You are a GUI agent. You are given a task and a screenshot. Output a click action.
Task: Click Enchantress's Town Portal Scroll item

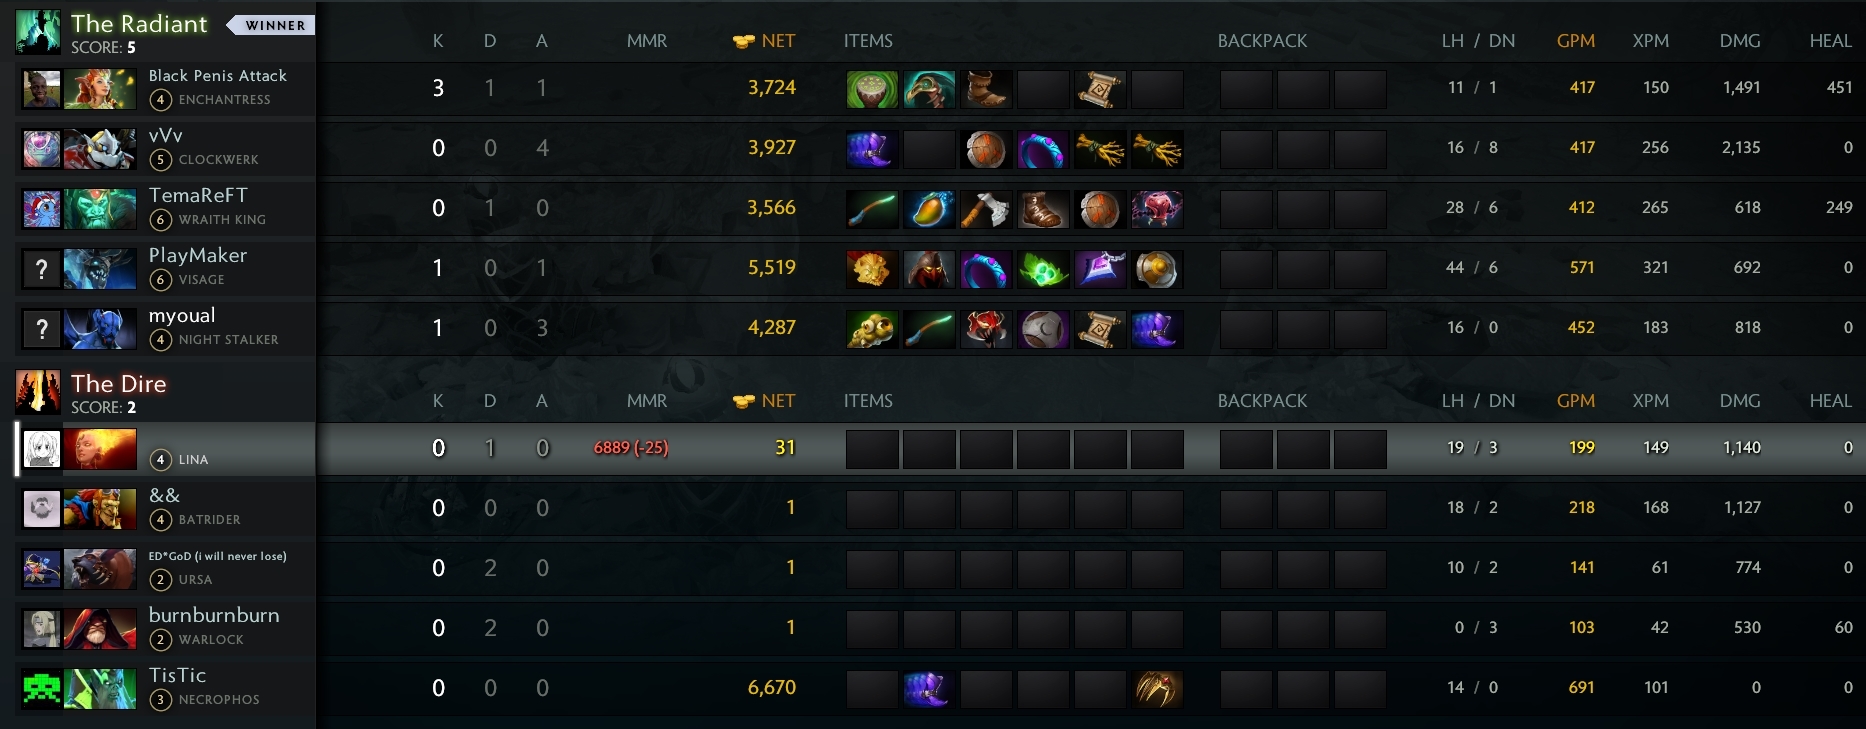tap(1100, 89)
